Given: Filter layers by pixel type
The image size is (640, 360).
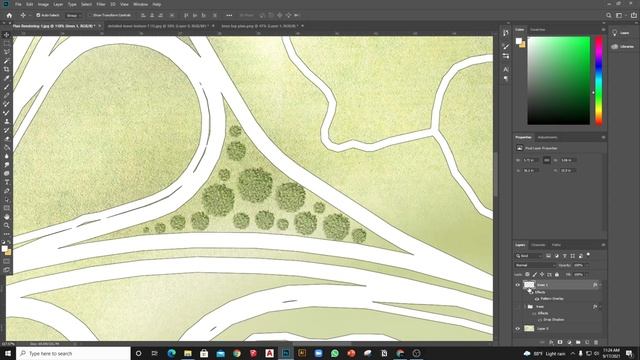Looking at the screenshot, I should coord(549,256).
